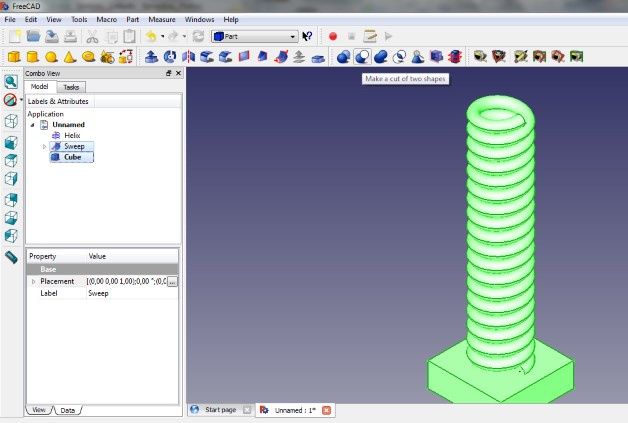Switch to the Tasks tab
The width and height of the screenshot is (628, 423).
[x=71, y=87]
